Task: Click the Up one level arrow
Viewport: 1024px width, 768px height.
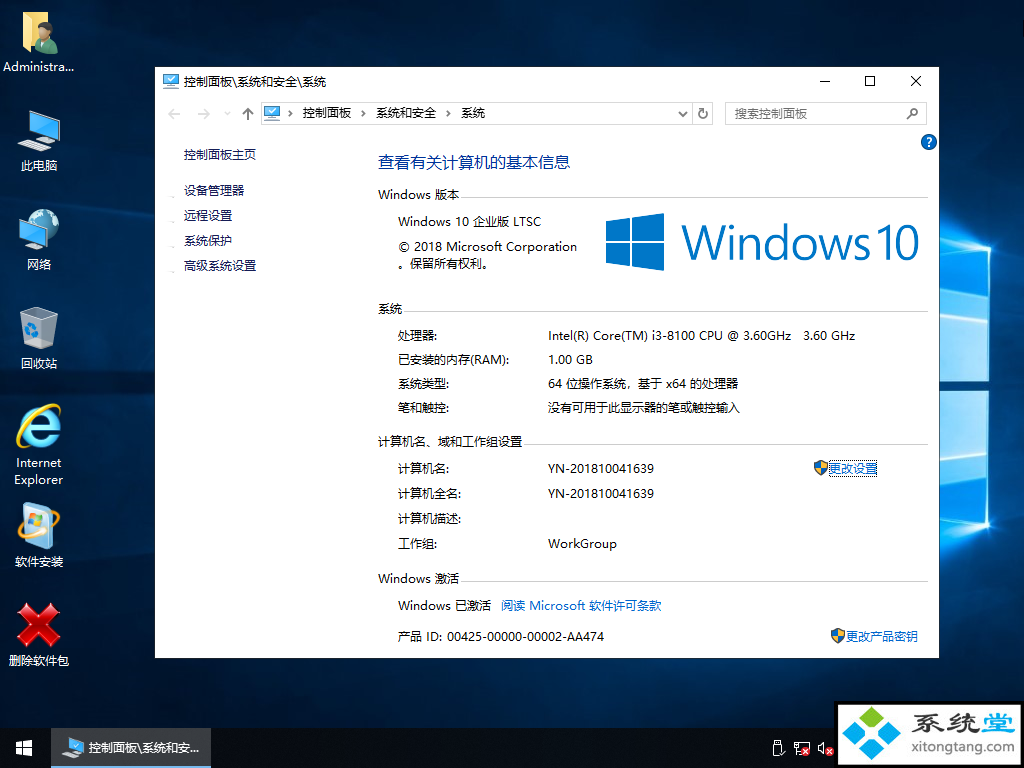Action: (x=248, y=114)
